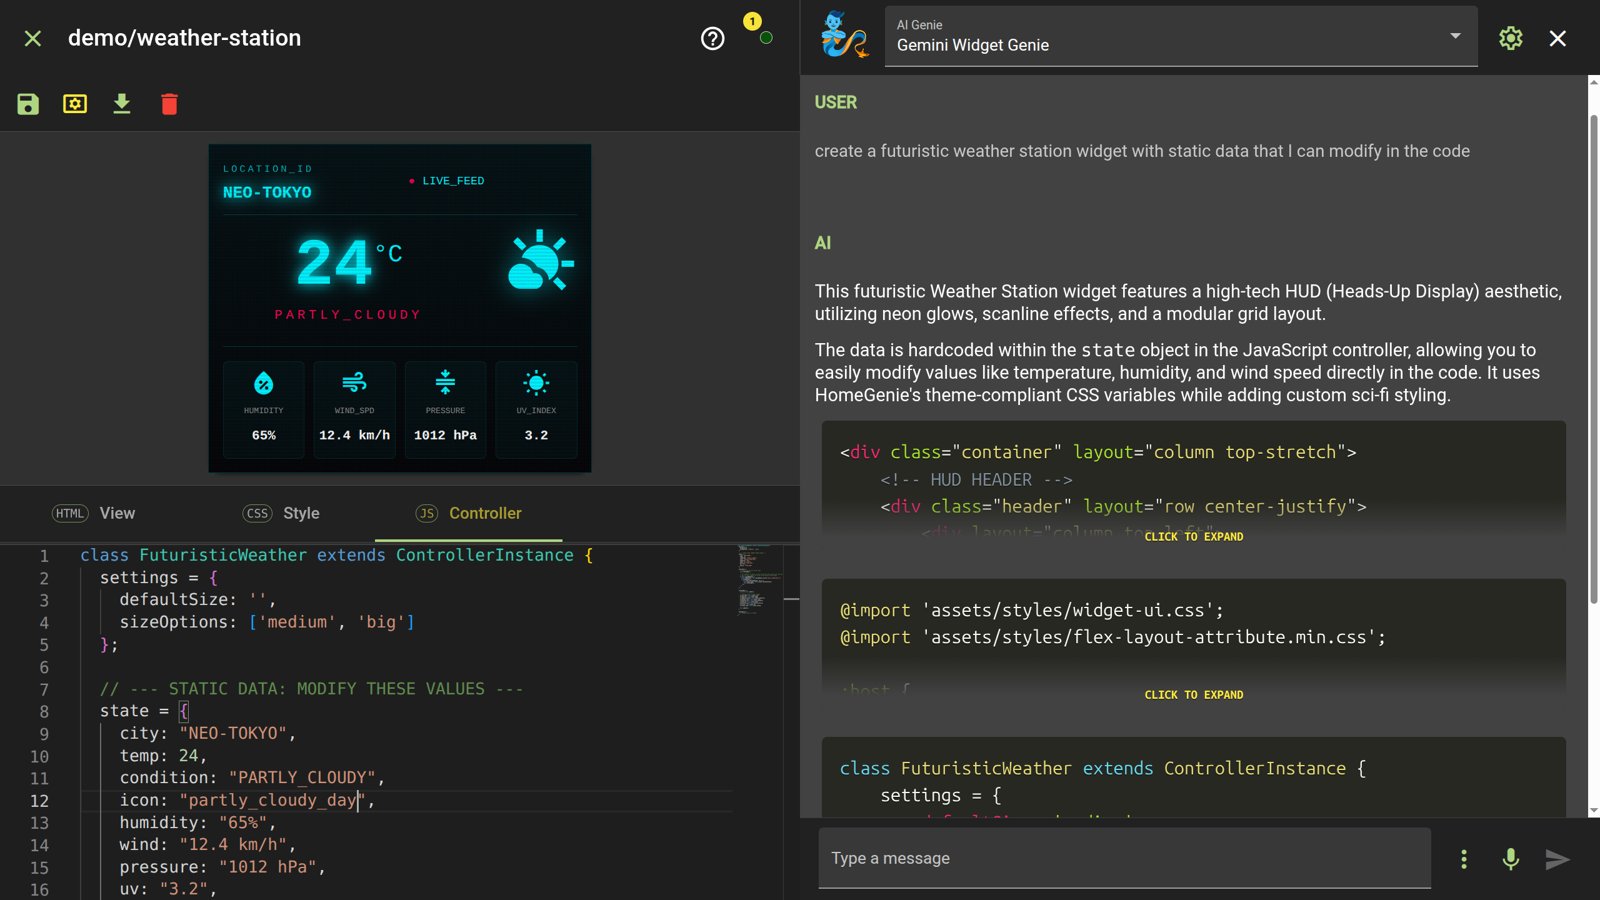Click the code editor minimap

click(x=760, y=578)
